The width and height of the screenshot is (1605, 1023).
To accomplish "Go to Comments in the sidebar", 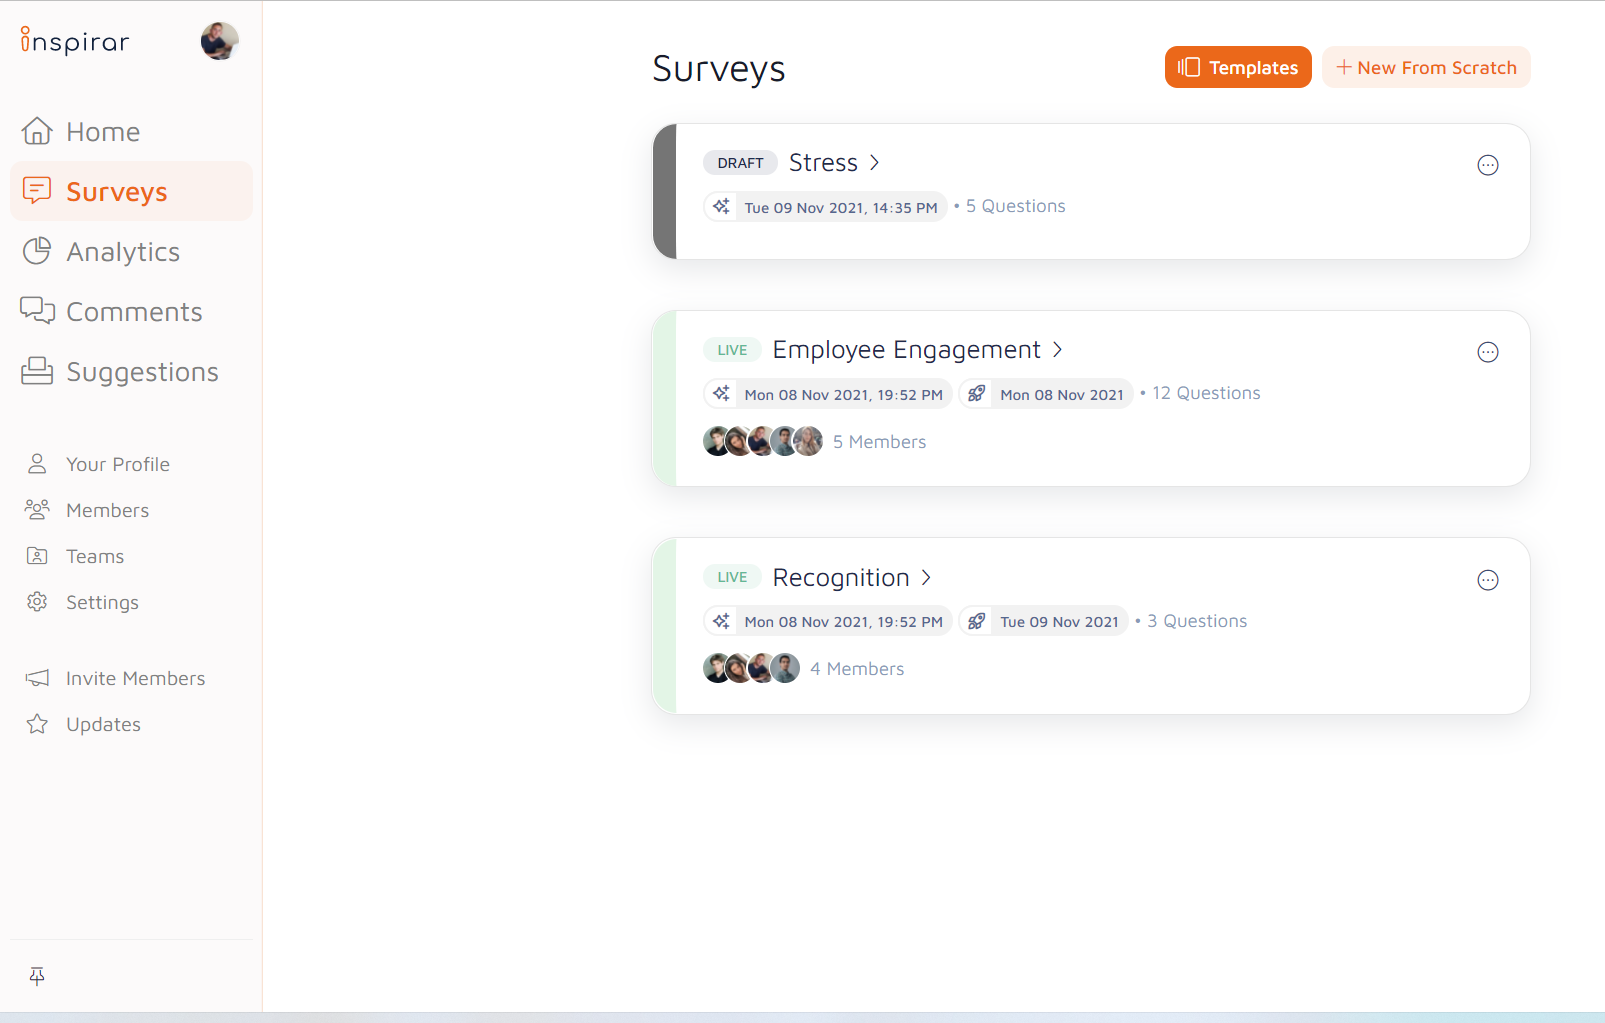I will pyautogui.click(x=133, y=312).
